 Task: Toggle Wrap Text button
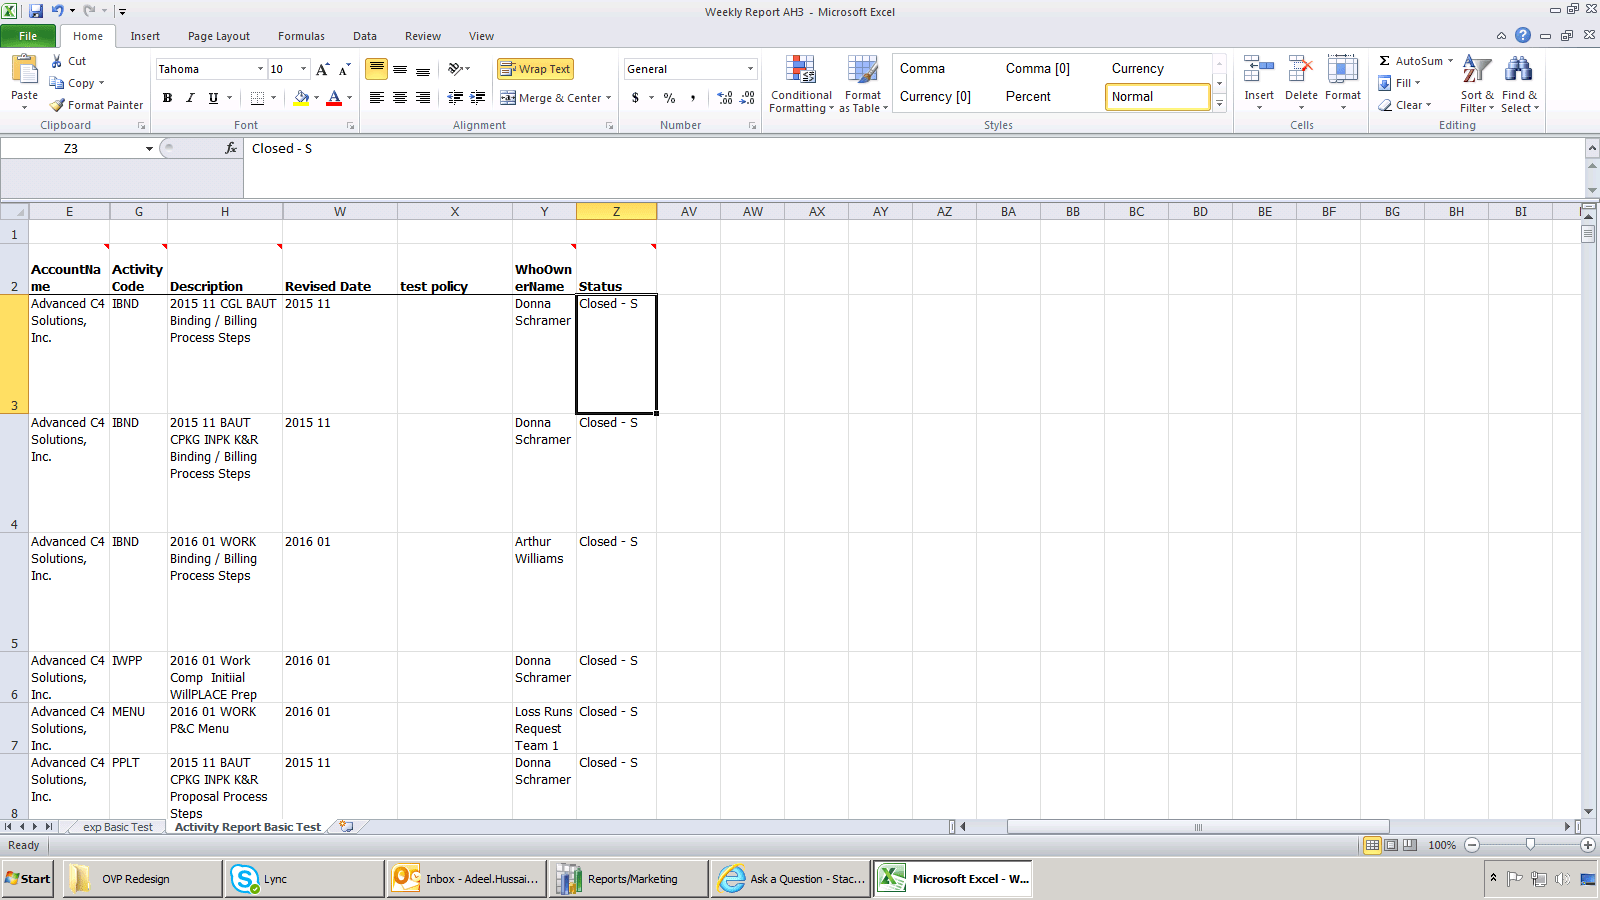pyautogui.click(x=535, y=69)
